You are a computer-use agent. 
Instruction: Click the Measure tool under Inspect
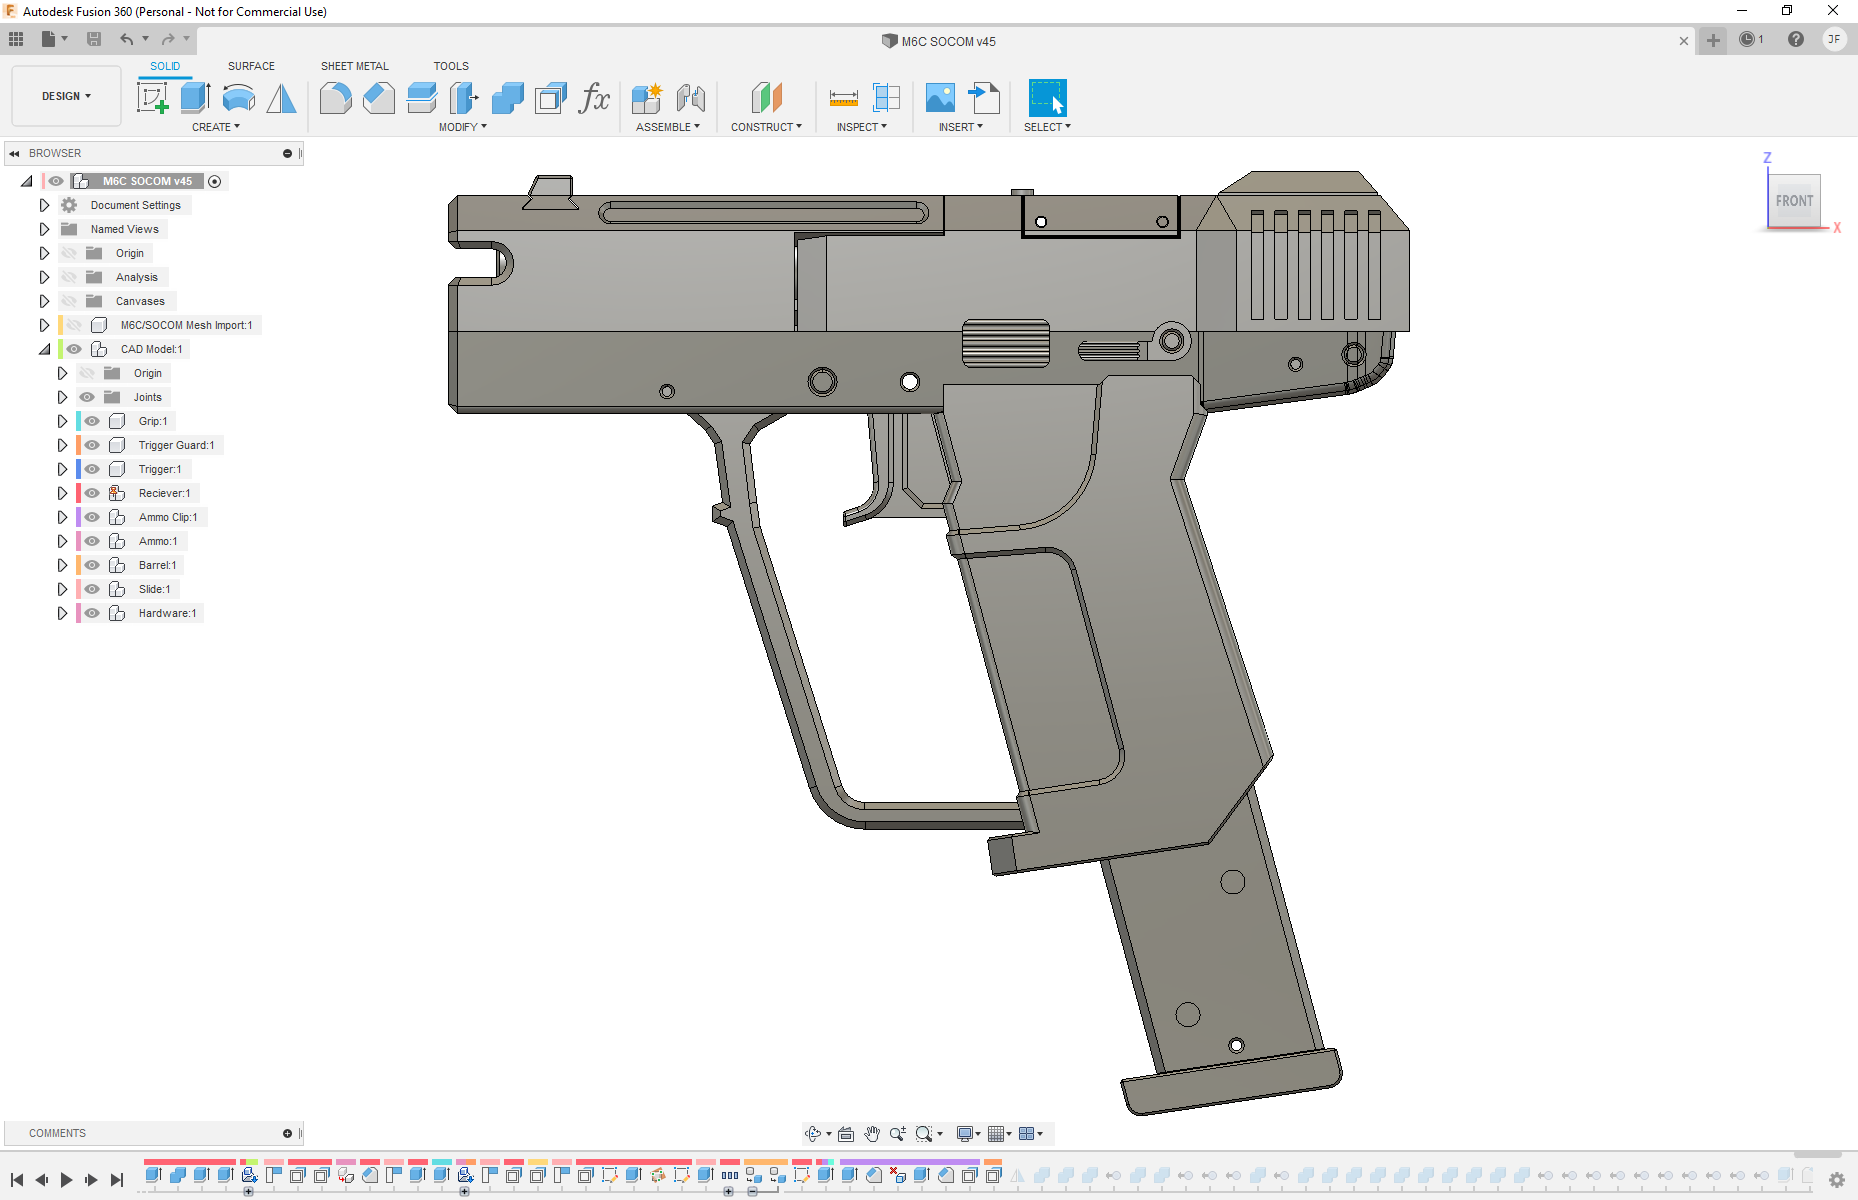tap(843, 98)
